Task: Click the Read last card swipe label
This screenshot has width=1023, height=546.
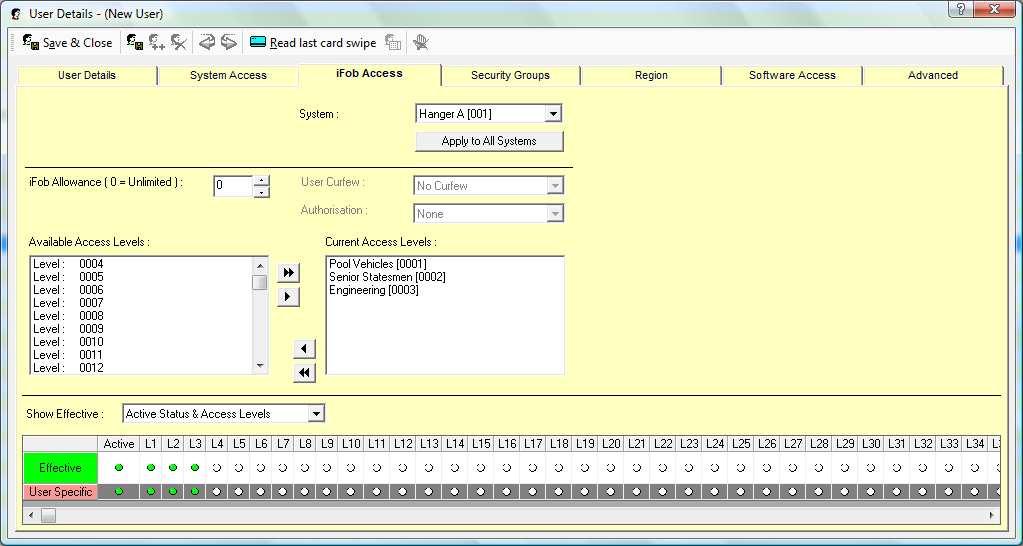Action: [x=323, y=43]
